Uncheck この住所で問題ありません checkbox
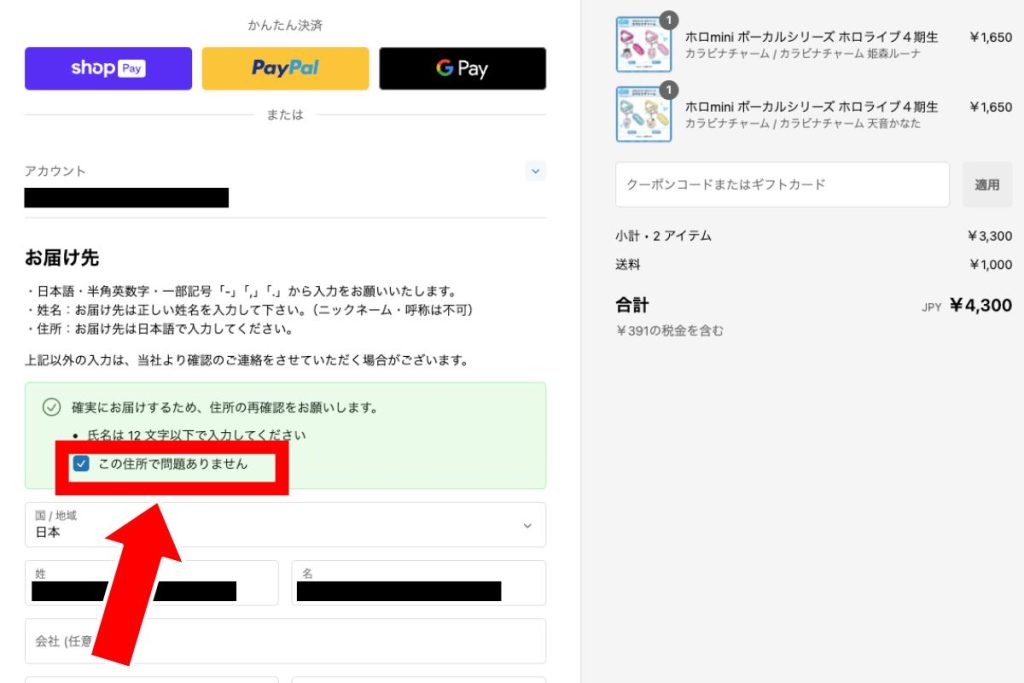This screenshot has width=1024, height=683. tap(82, 464)
